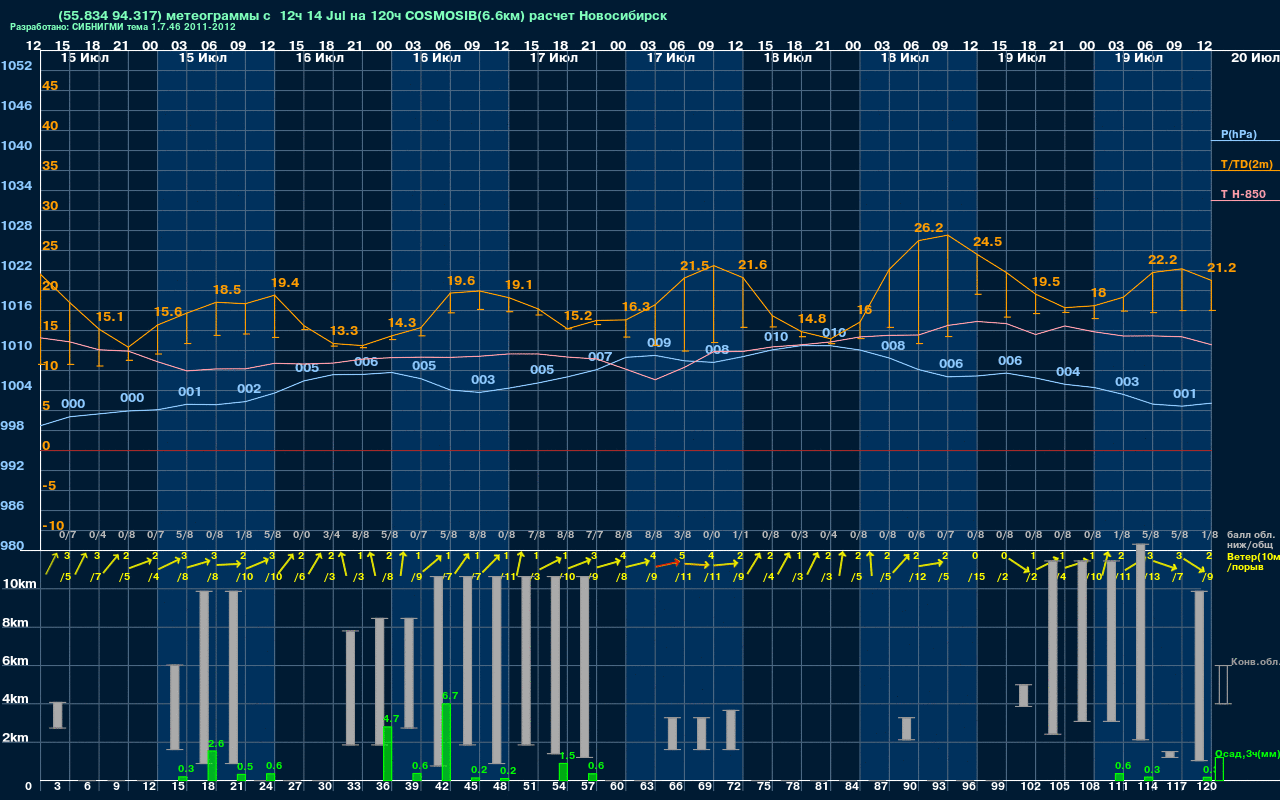The image size is (1280, 800).
Task: Click temperature axis label 35
Action: tap(50, 166)
